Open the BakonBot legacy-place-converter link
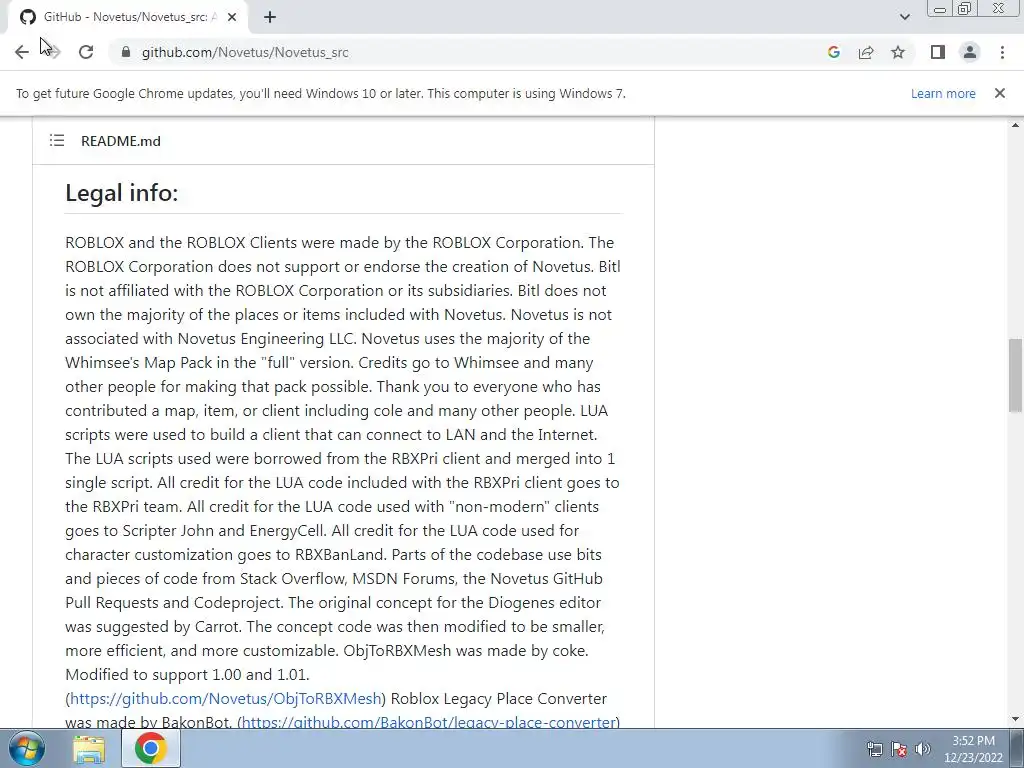The width and height of the screenshot is (1024, 768). tap(429, 722)
